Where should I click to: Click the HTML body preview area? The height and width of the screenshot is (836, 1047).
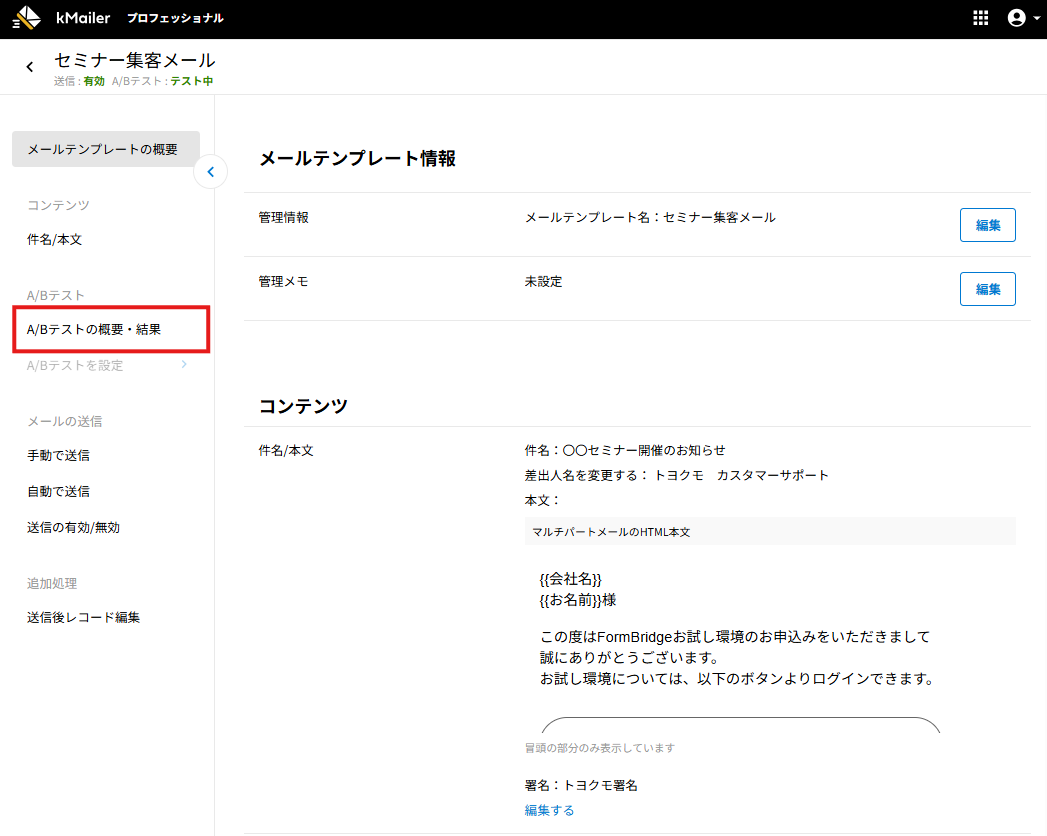[740, 640]
